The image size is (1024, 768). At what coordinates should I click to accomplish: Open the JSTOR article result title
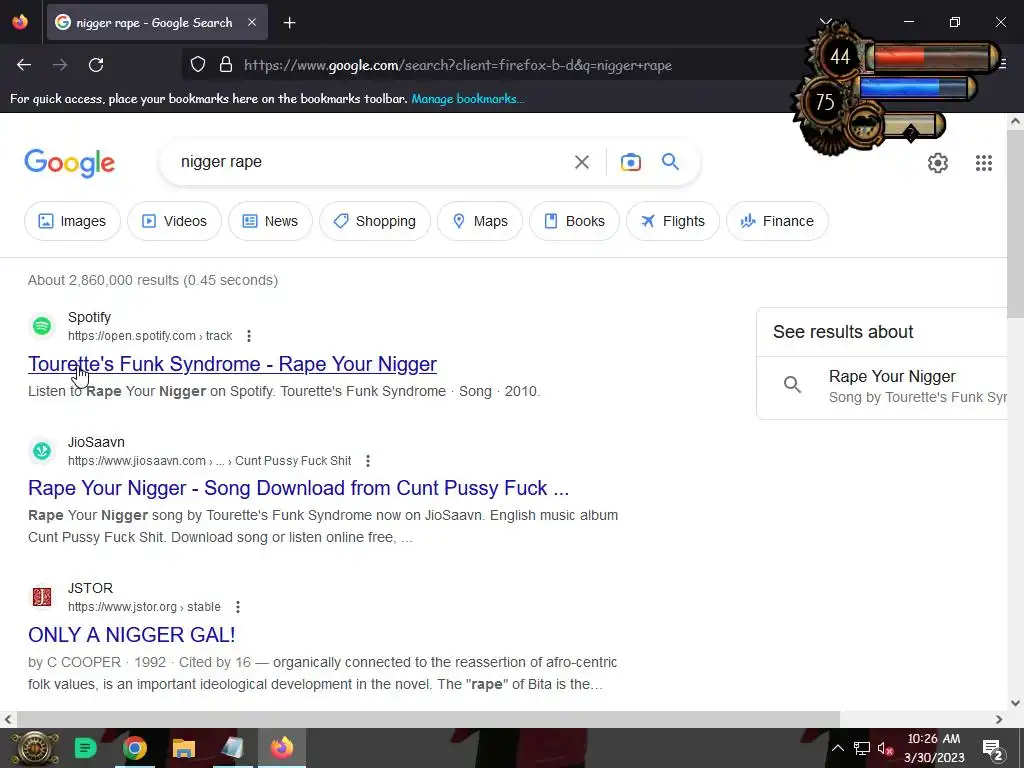(131, 634)
